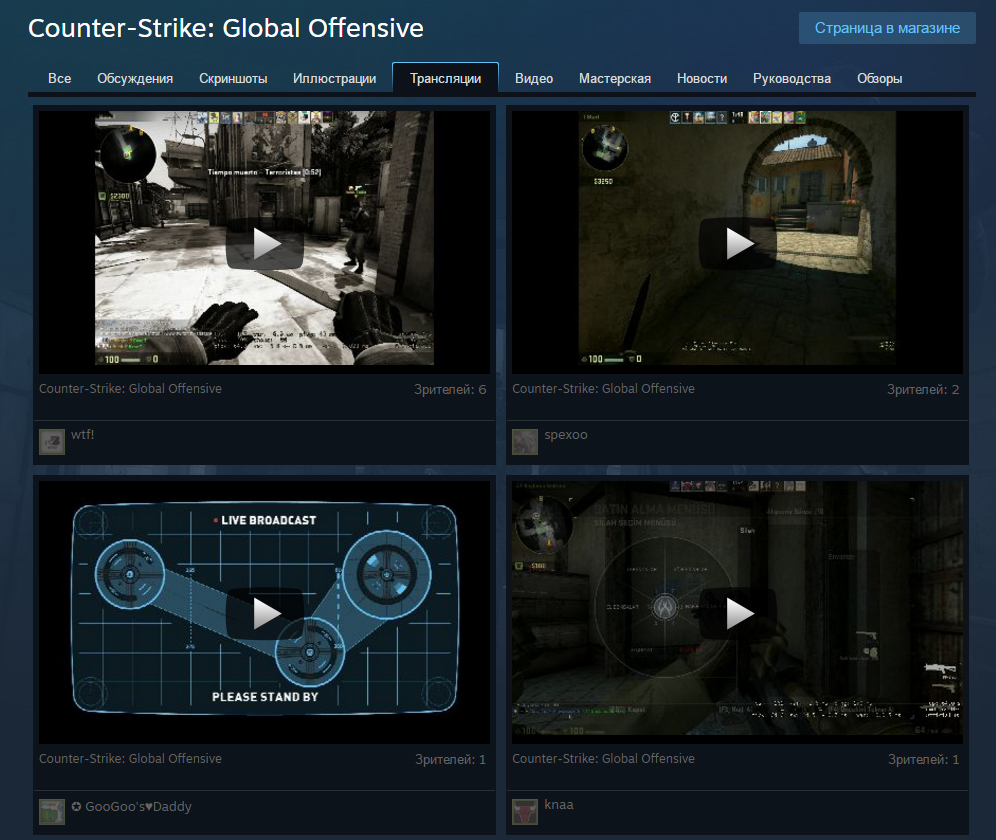Click the knaa user avatar
This screenshot has height=840, width=996.
[525, 811]
